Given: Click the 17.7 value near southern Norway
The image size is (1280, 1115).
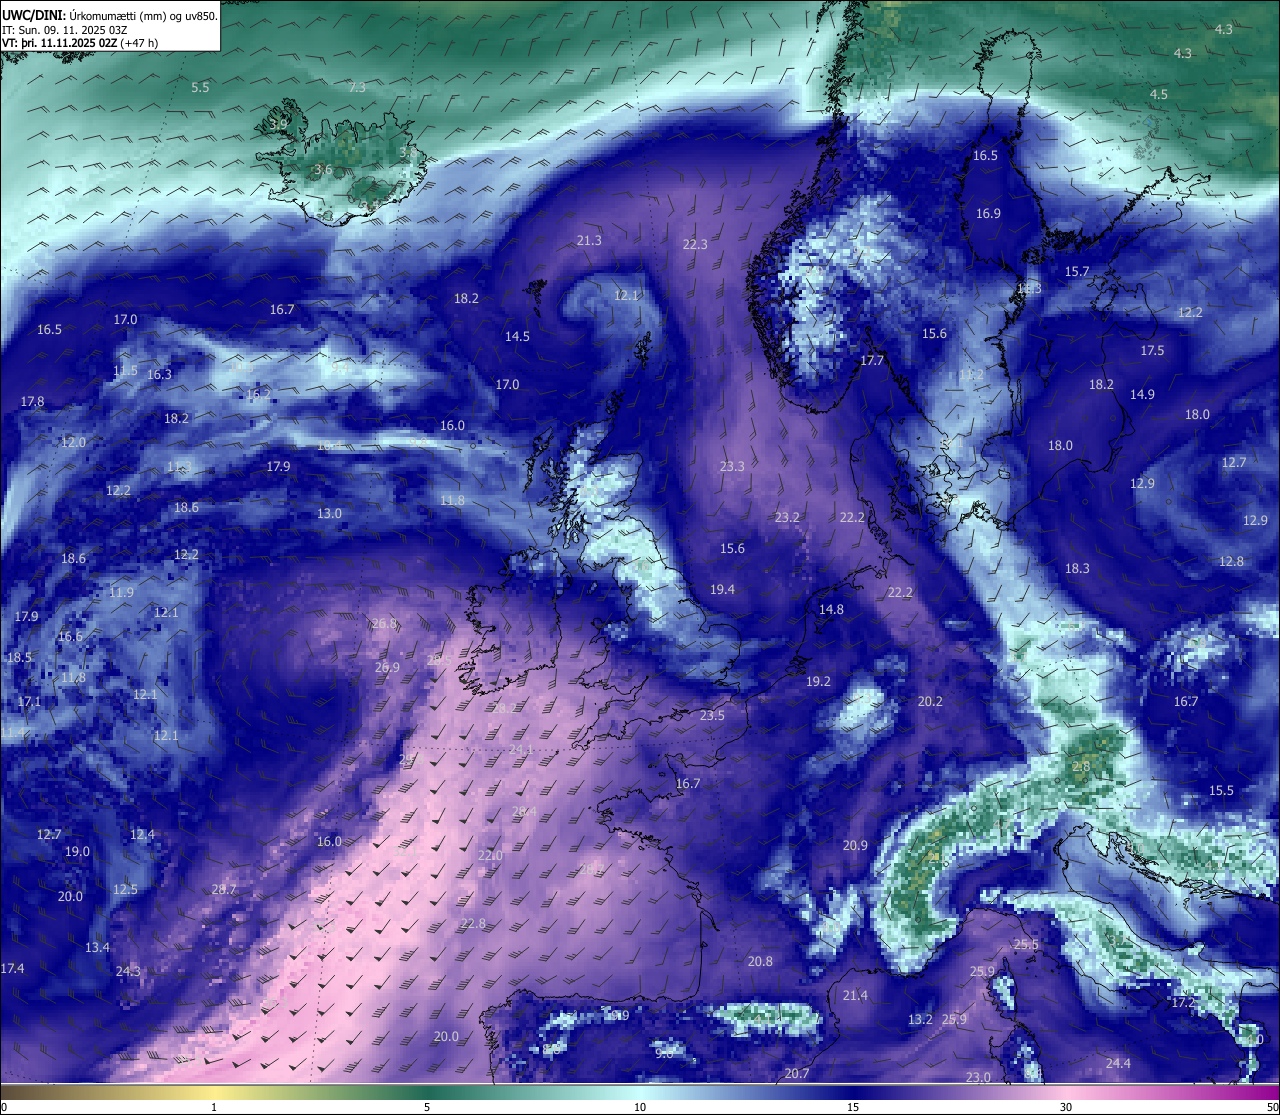Looking at the screenshot, I should [x=872, y=361].
